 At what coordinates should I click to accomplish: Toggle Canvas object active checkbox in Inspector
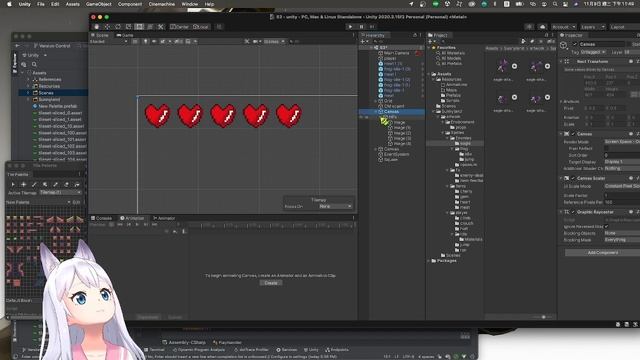coord(575,44)
